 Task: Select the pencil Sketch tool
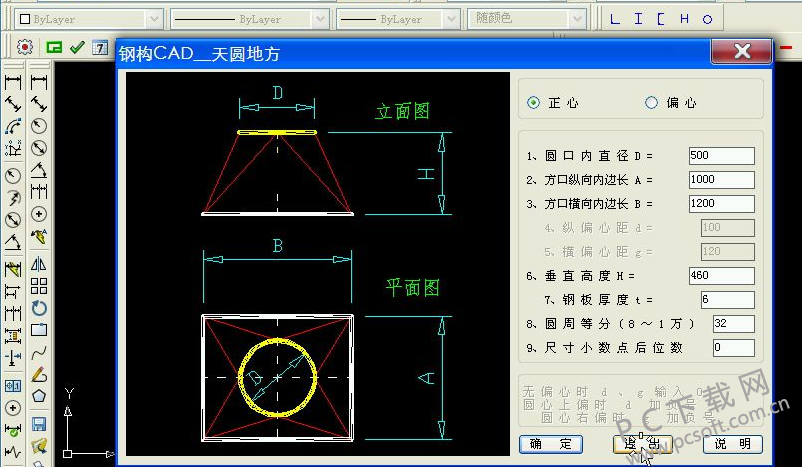[39, 374]
